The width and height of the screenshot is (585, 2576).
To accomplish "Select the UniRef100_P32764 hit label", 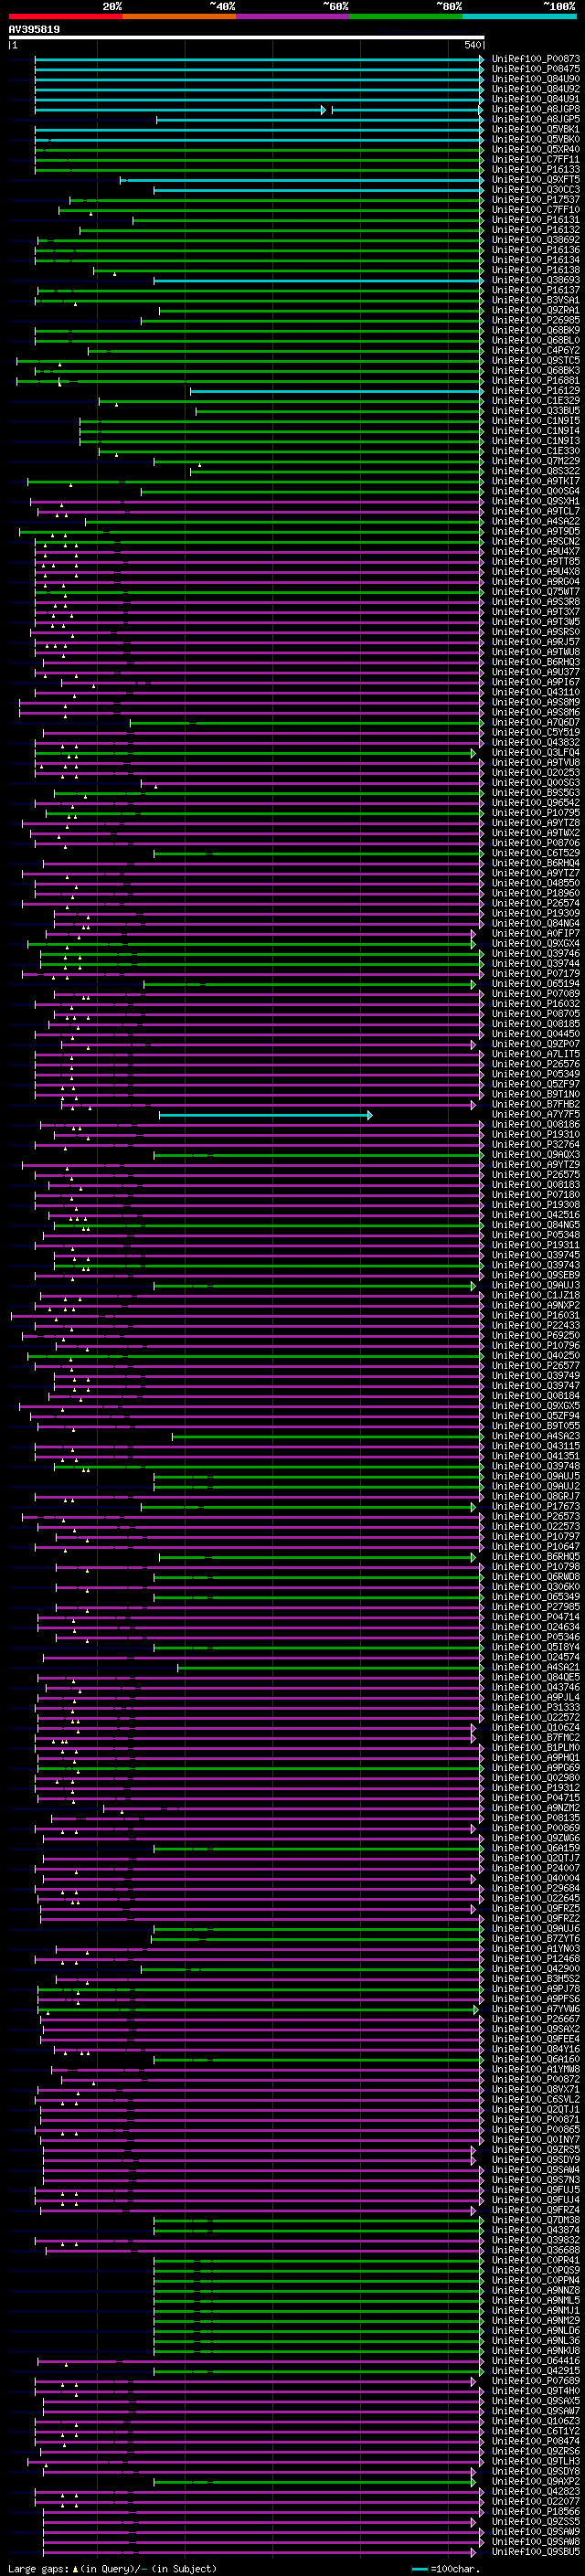I will (536, 1145).
